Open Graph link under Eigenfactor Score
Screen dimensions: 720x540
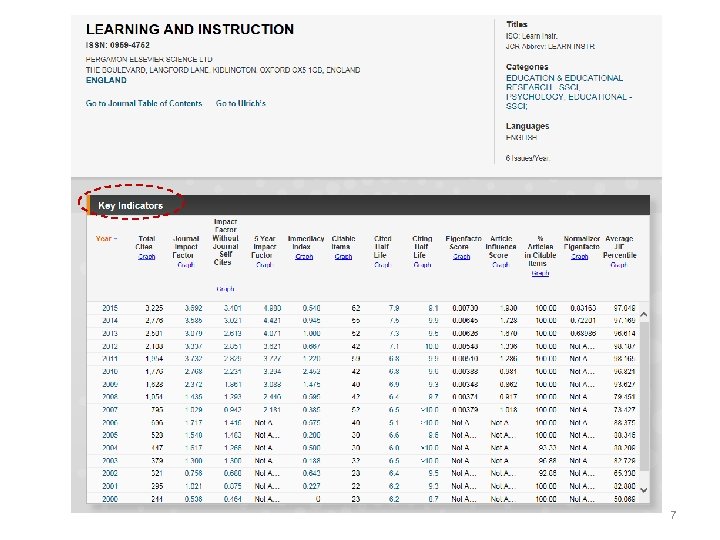(461, 257)
